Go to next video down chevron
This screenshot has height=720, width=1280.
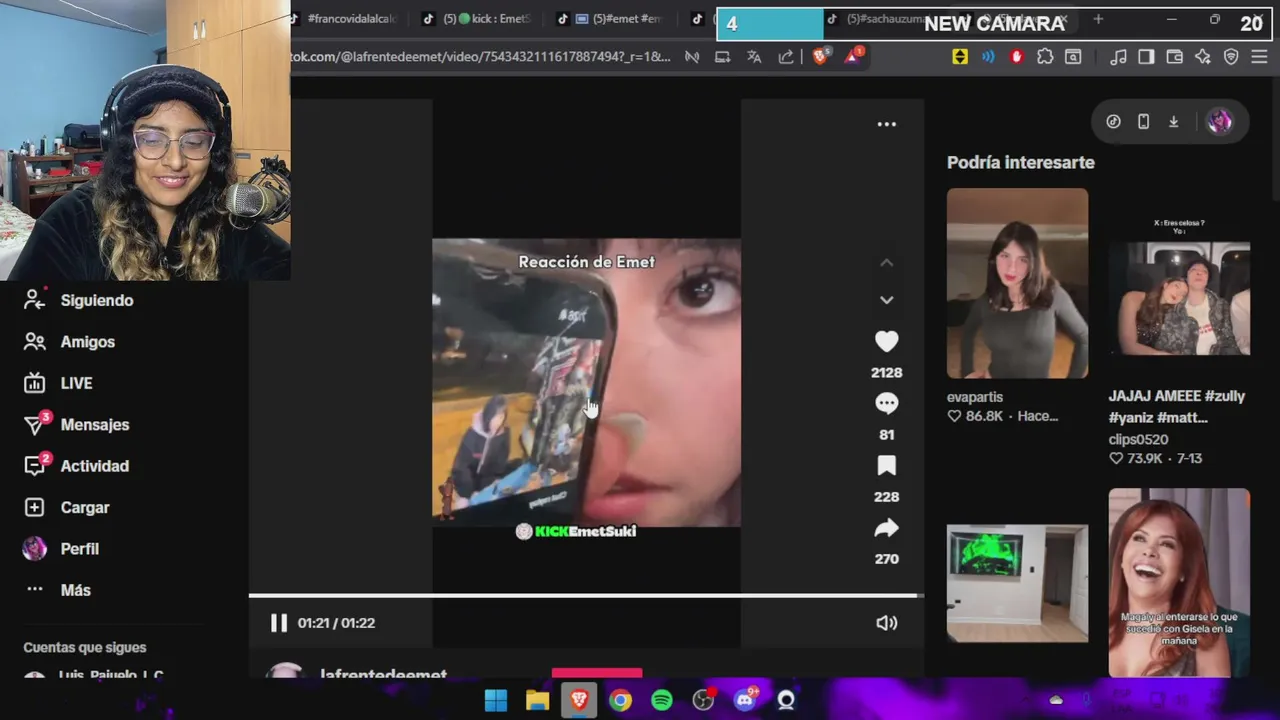coord(886,300)
